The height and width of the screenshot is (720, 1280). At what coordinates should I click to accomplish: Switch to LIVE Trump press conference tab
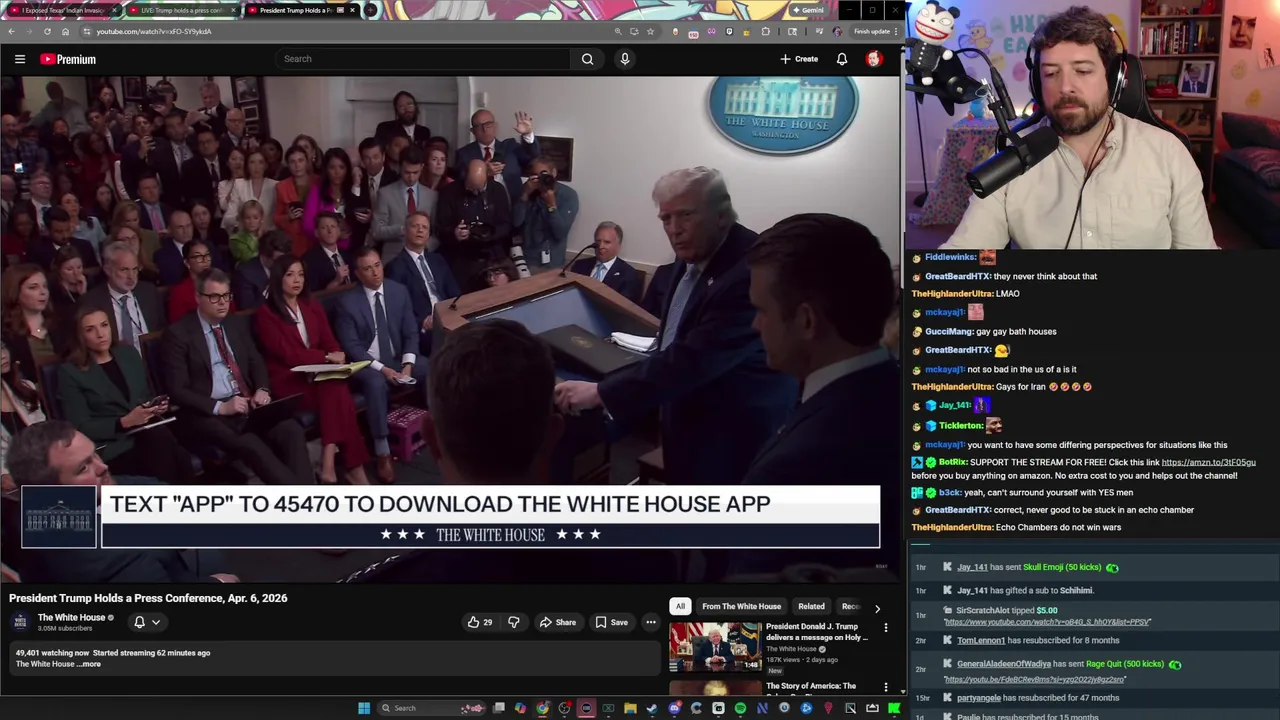point(183,10)
